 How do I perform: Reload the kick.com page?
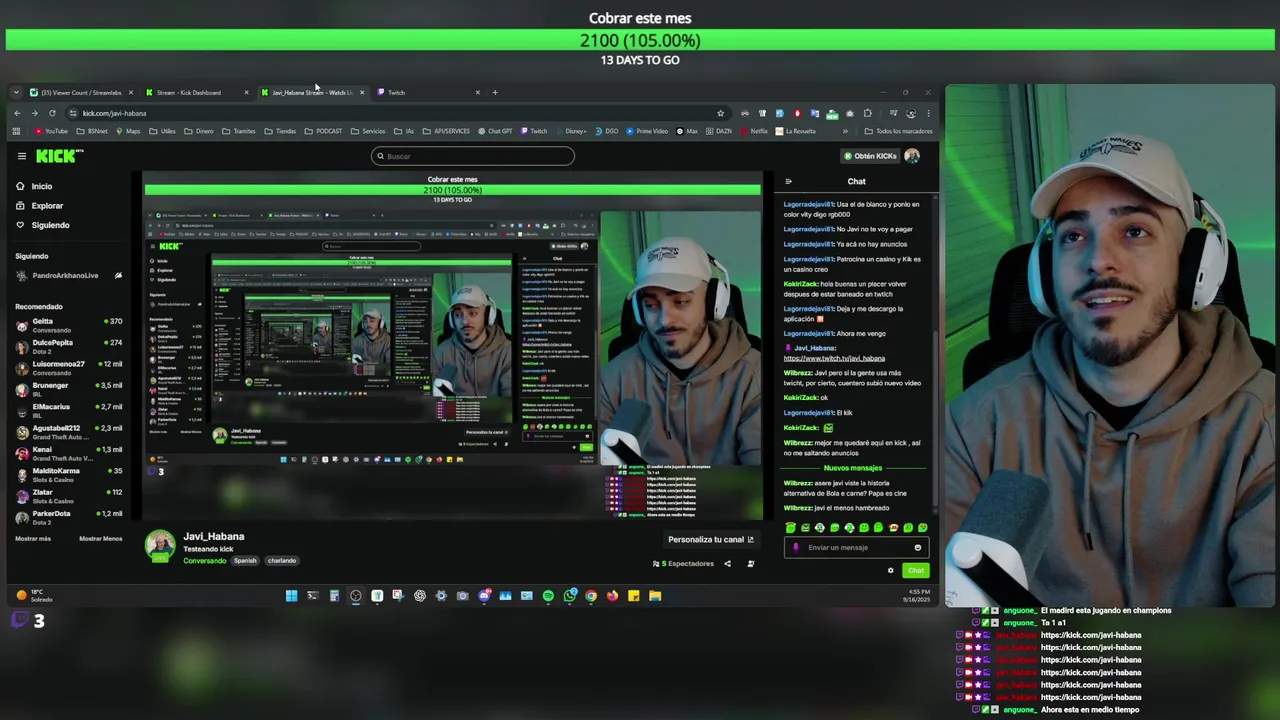[52, 113]
